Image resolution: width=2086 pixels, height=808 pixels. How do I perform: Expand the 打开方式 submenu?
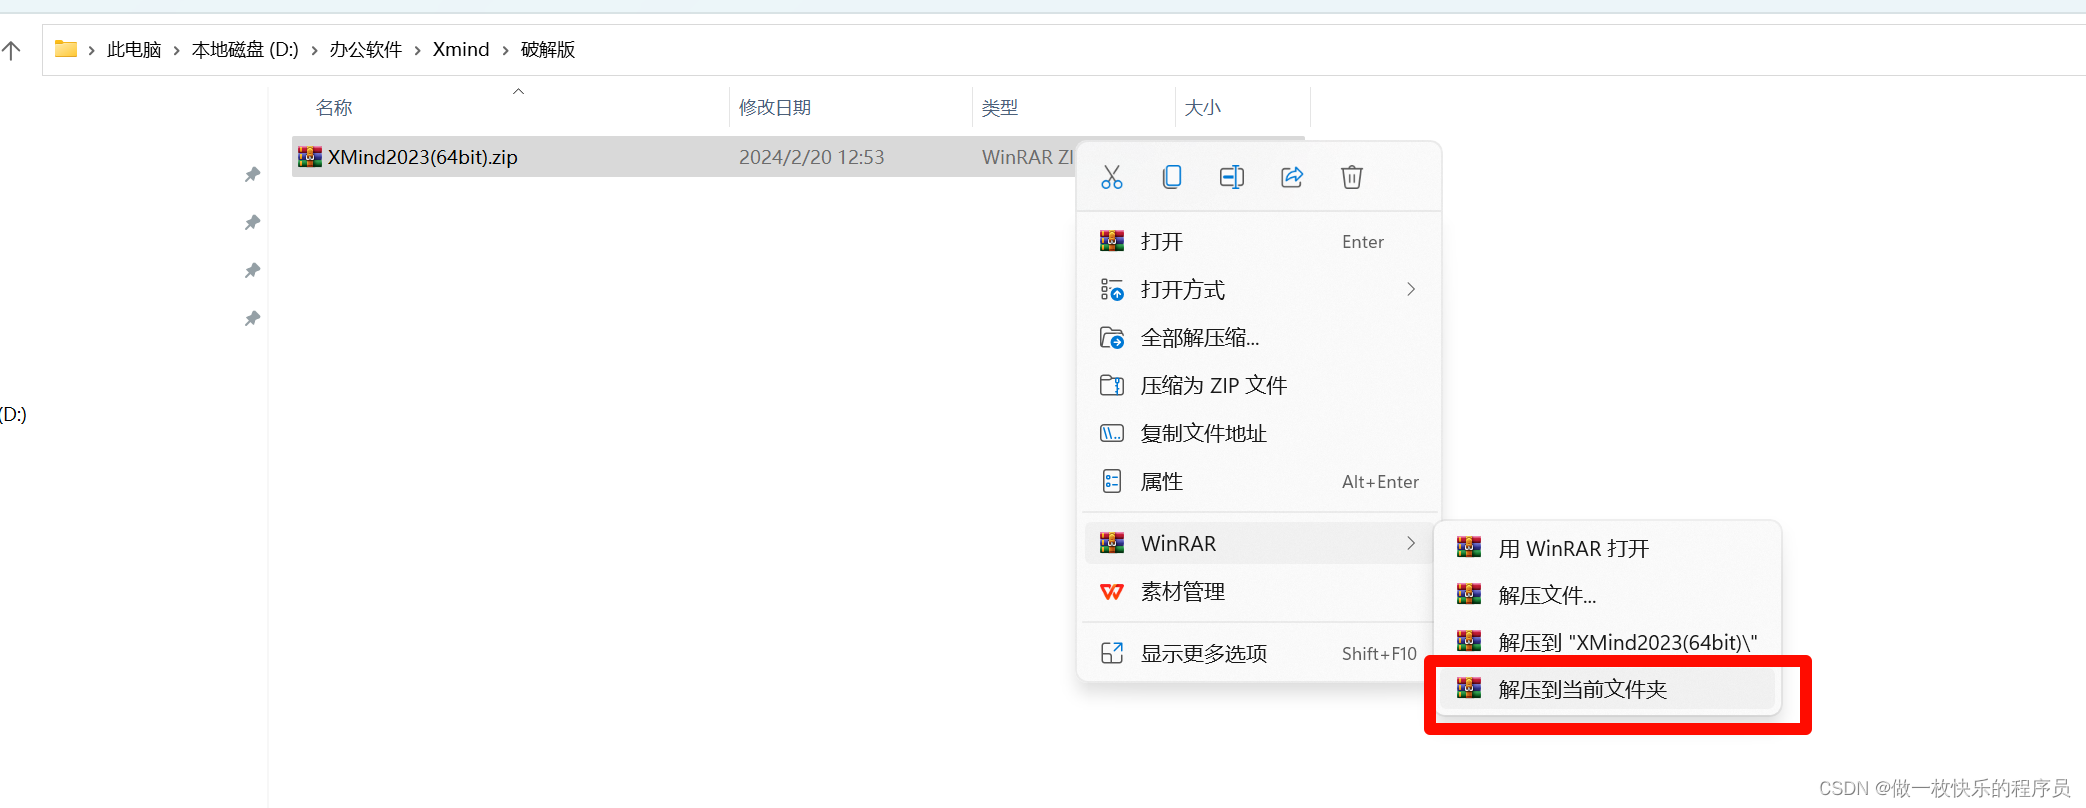1259,289
